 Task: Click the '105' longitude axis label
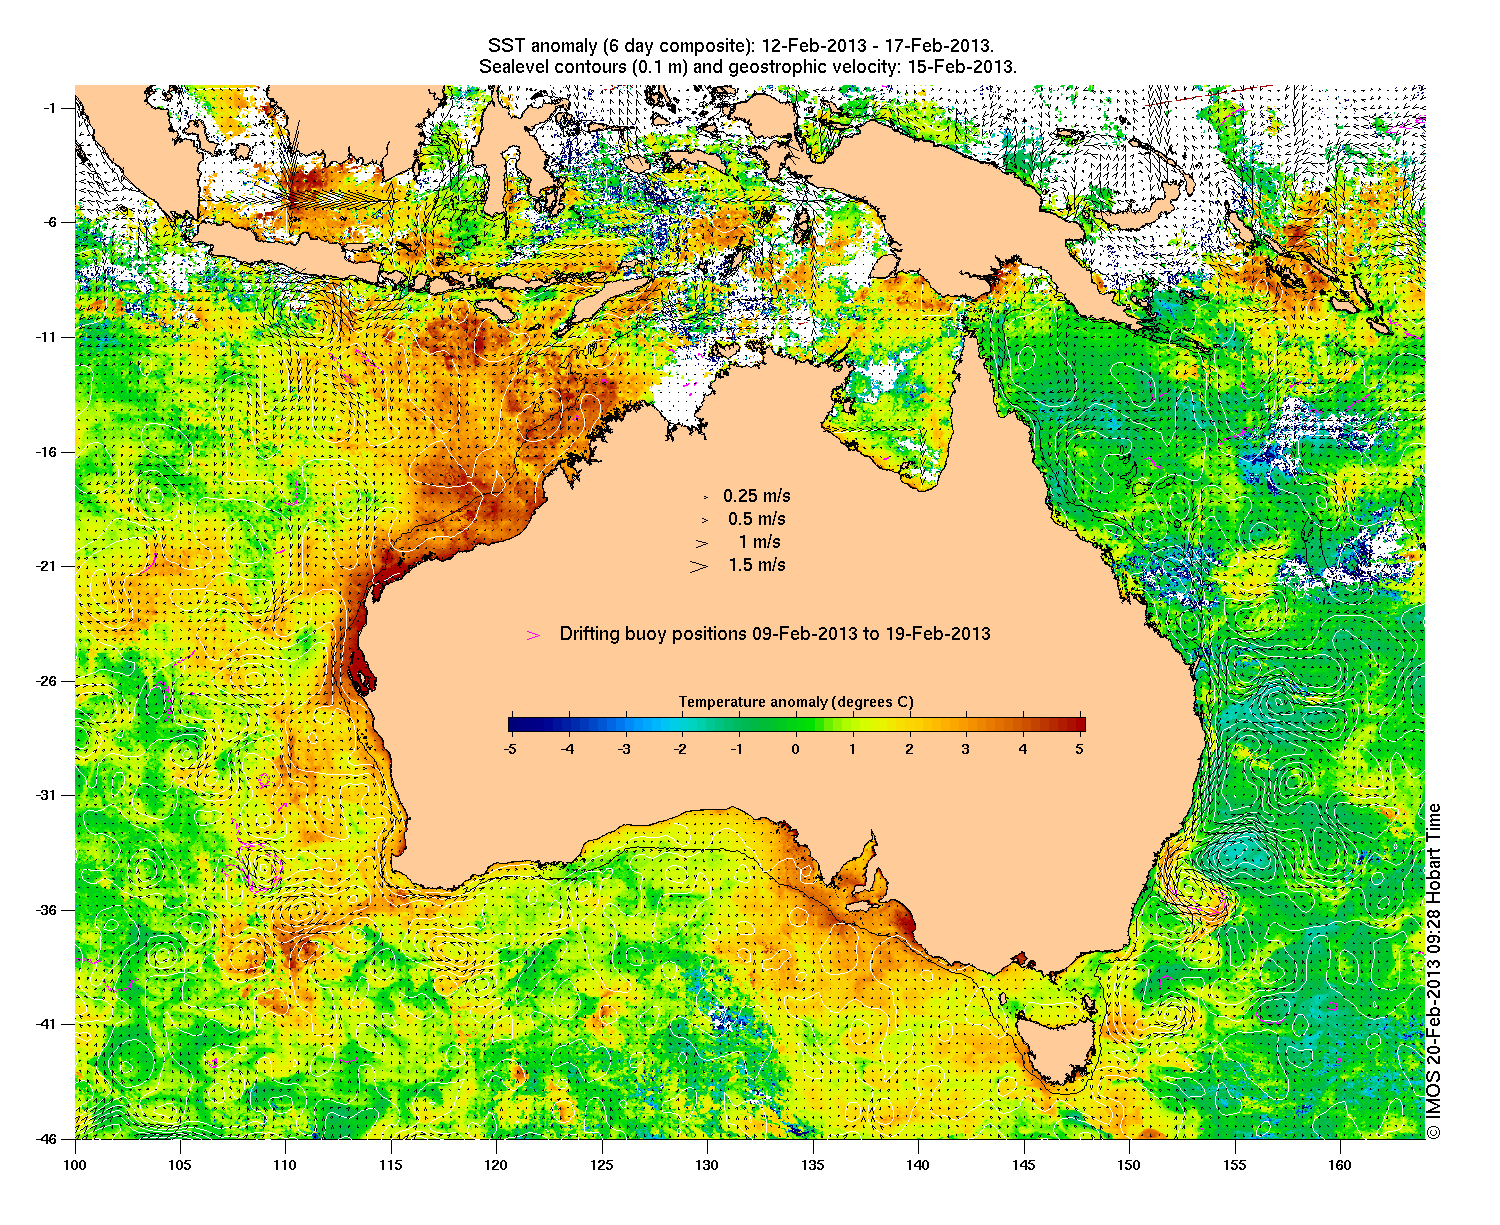click(x=180, y=1165)
